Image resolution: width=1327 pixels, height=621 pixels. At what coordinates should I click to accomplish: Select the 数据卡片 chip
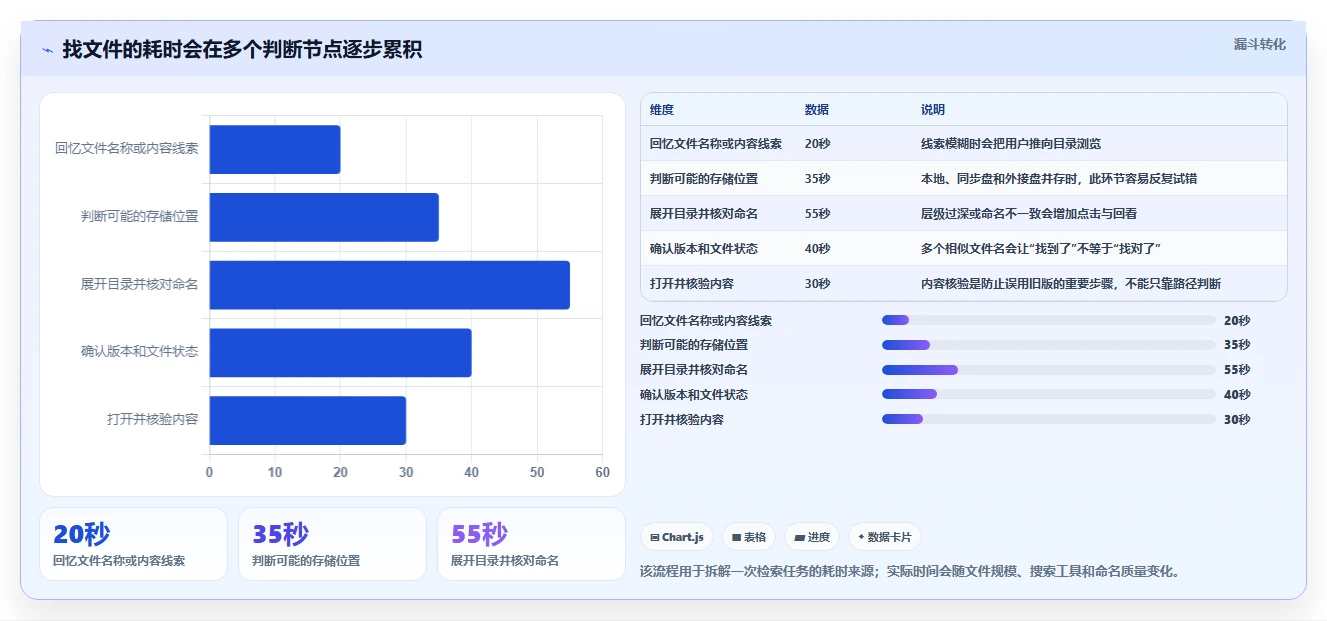[884, 537]
